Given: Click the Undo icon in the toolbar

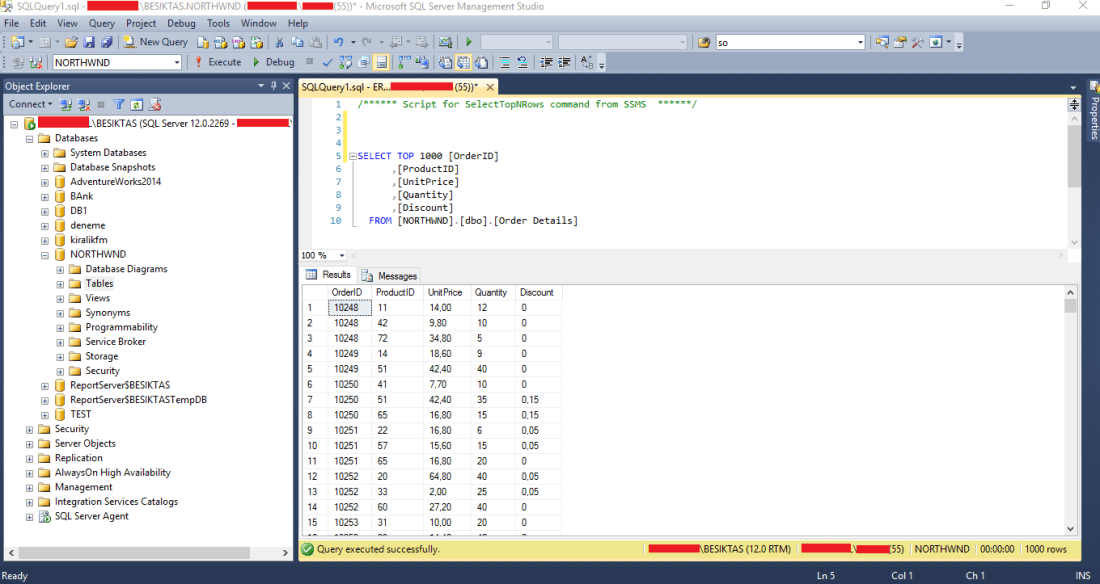Looking at the screenshot, I should (338, 42).
